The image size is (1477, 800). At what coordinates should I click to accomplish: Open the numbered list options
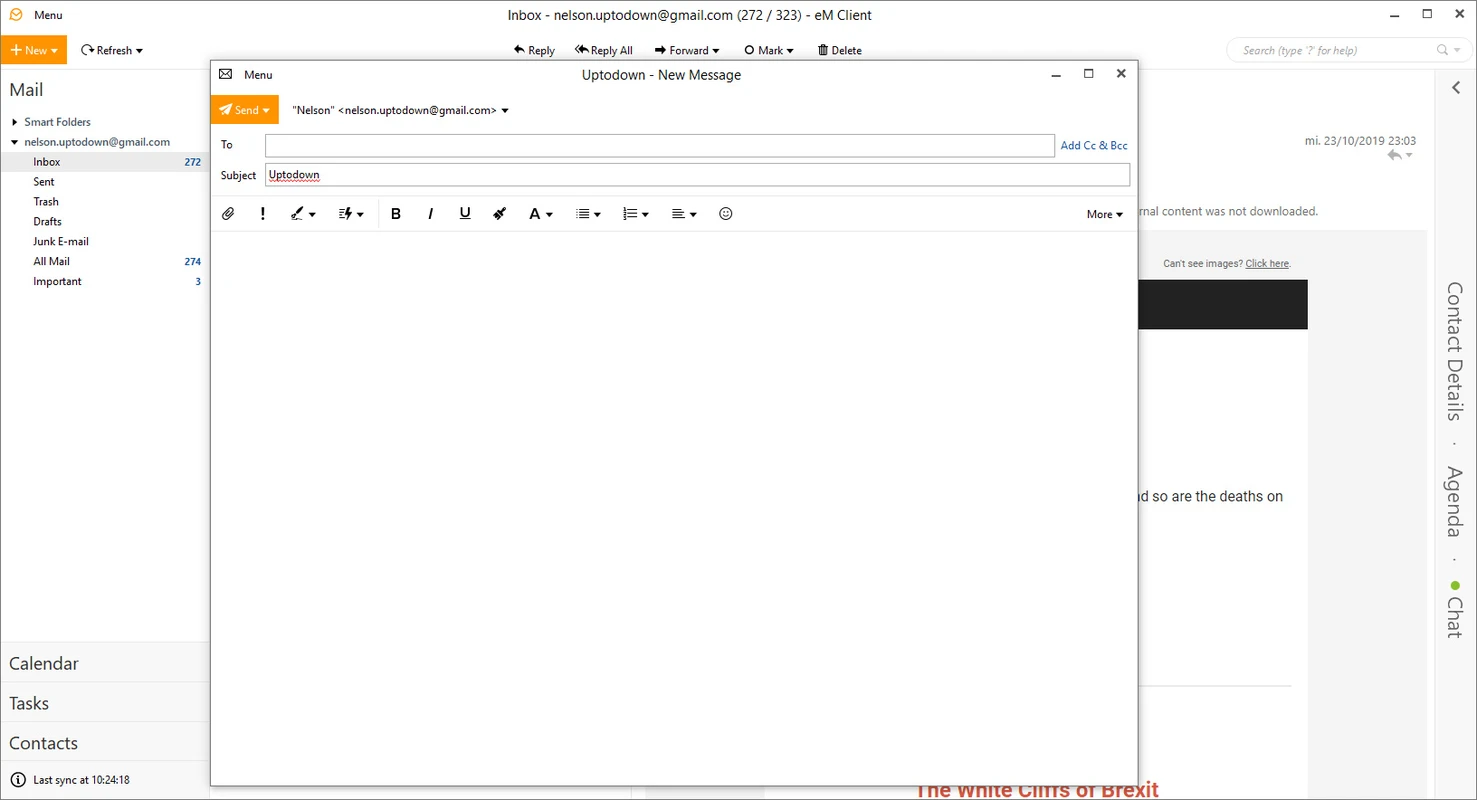click(635, 214)
